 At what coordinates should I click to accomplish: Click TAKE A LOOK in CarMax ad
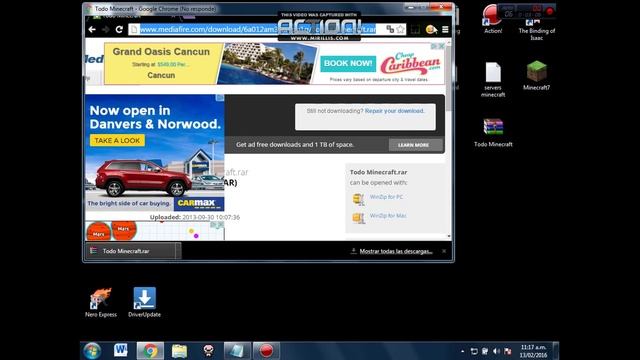point(117,140)
